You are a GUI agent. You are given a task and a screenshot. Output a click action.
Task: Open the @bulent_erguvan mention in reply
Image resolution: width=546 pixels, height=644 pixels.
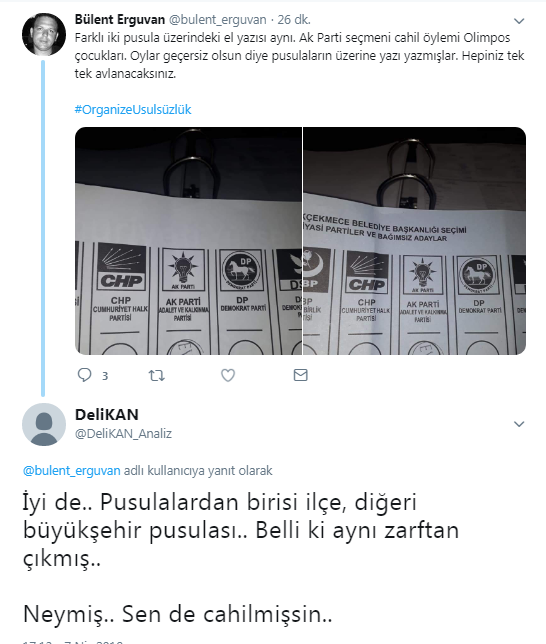[72, 471]
